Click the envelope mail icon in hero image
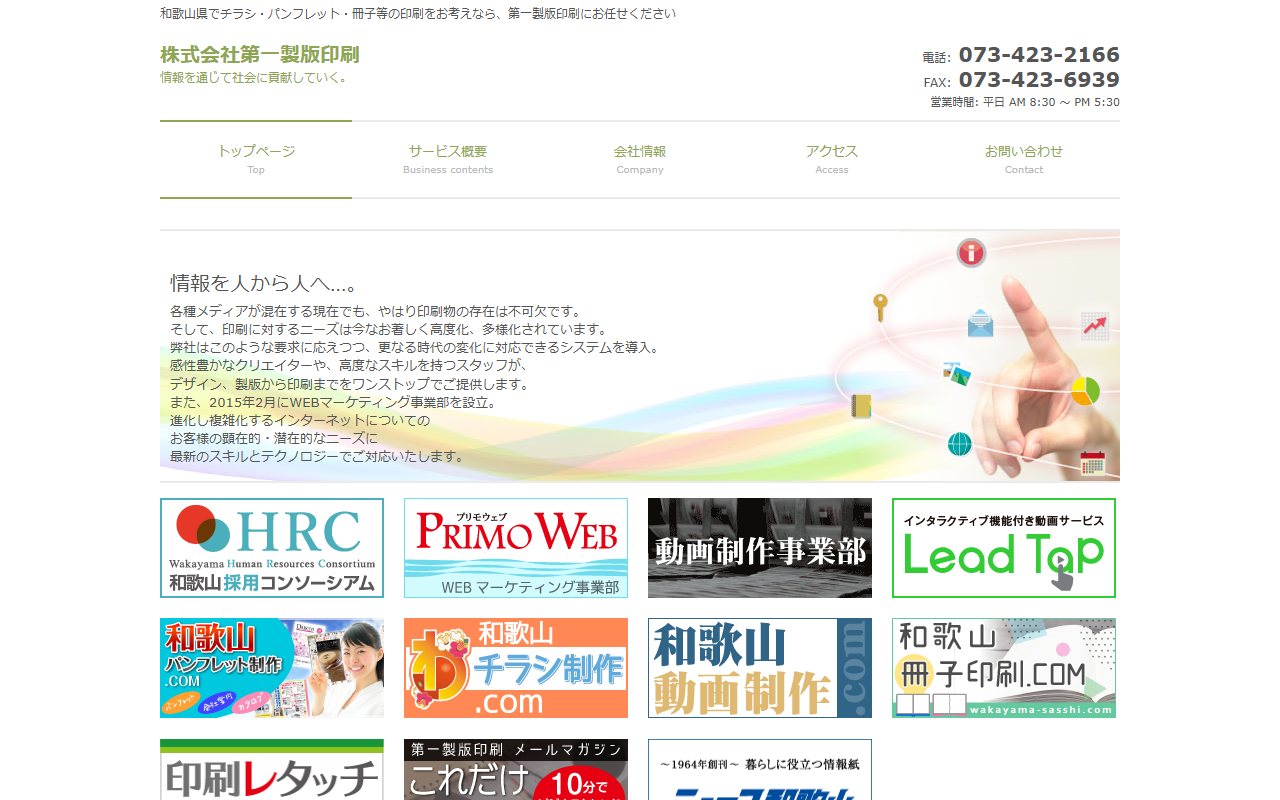Screen dimensions: 1280x800 (x=980, y=324)
